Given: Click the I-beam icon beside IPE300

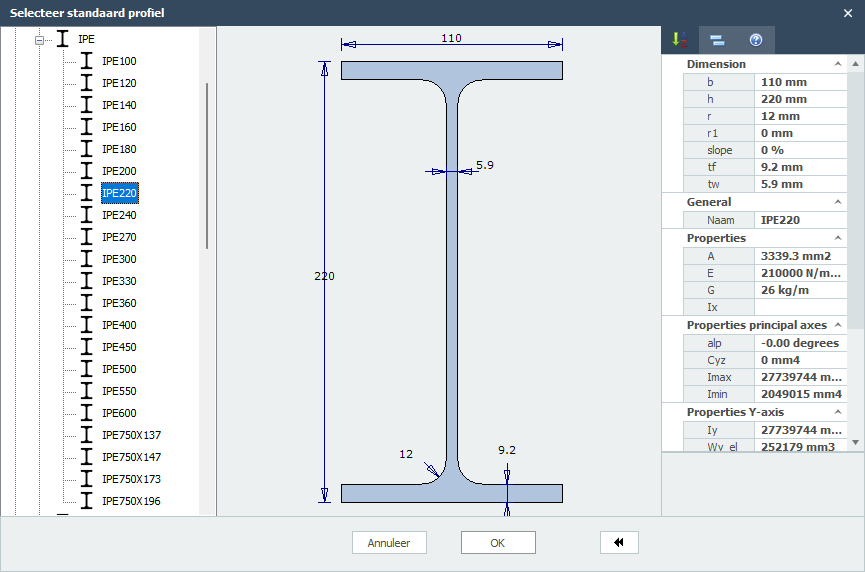Looking at the screenshot, I should pos(86,259).
